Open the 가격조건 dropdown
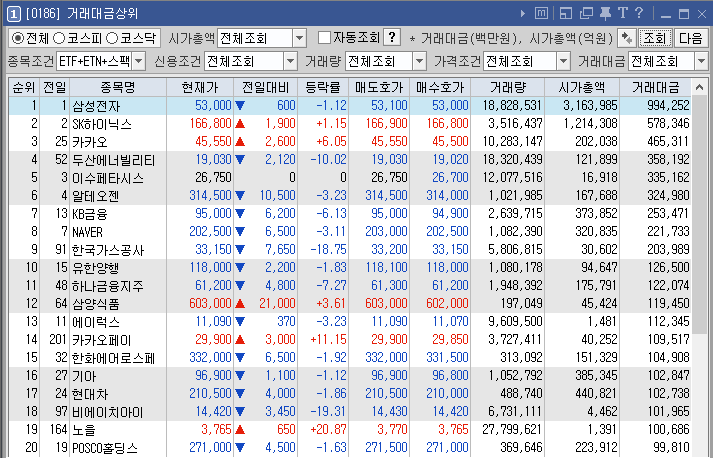Image resolution: width=713 pixels, height=458 pixels. [563, 61]
